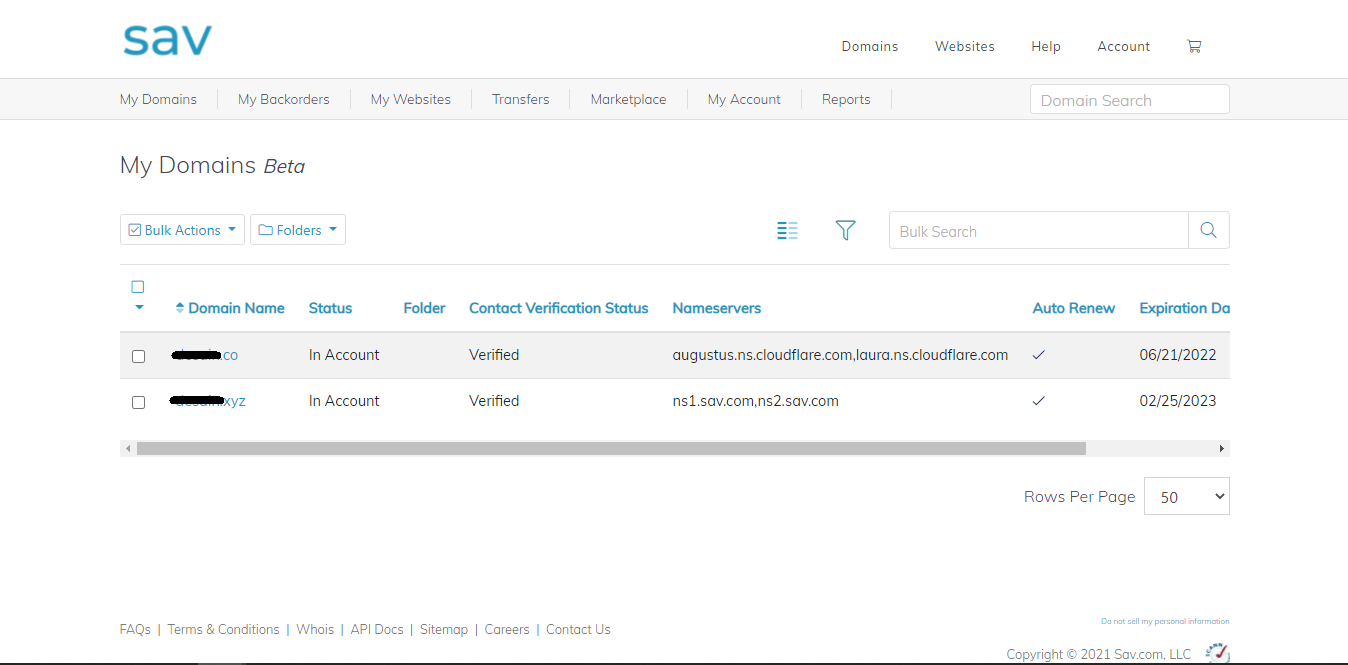Viewport: 1348px width, 665px height.
Task: Open the API Docs footer link
Action: click(x=377, y=629)
